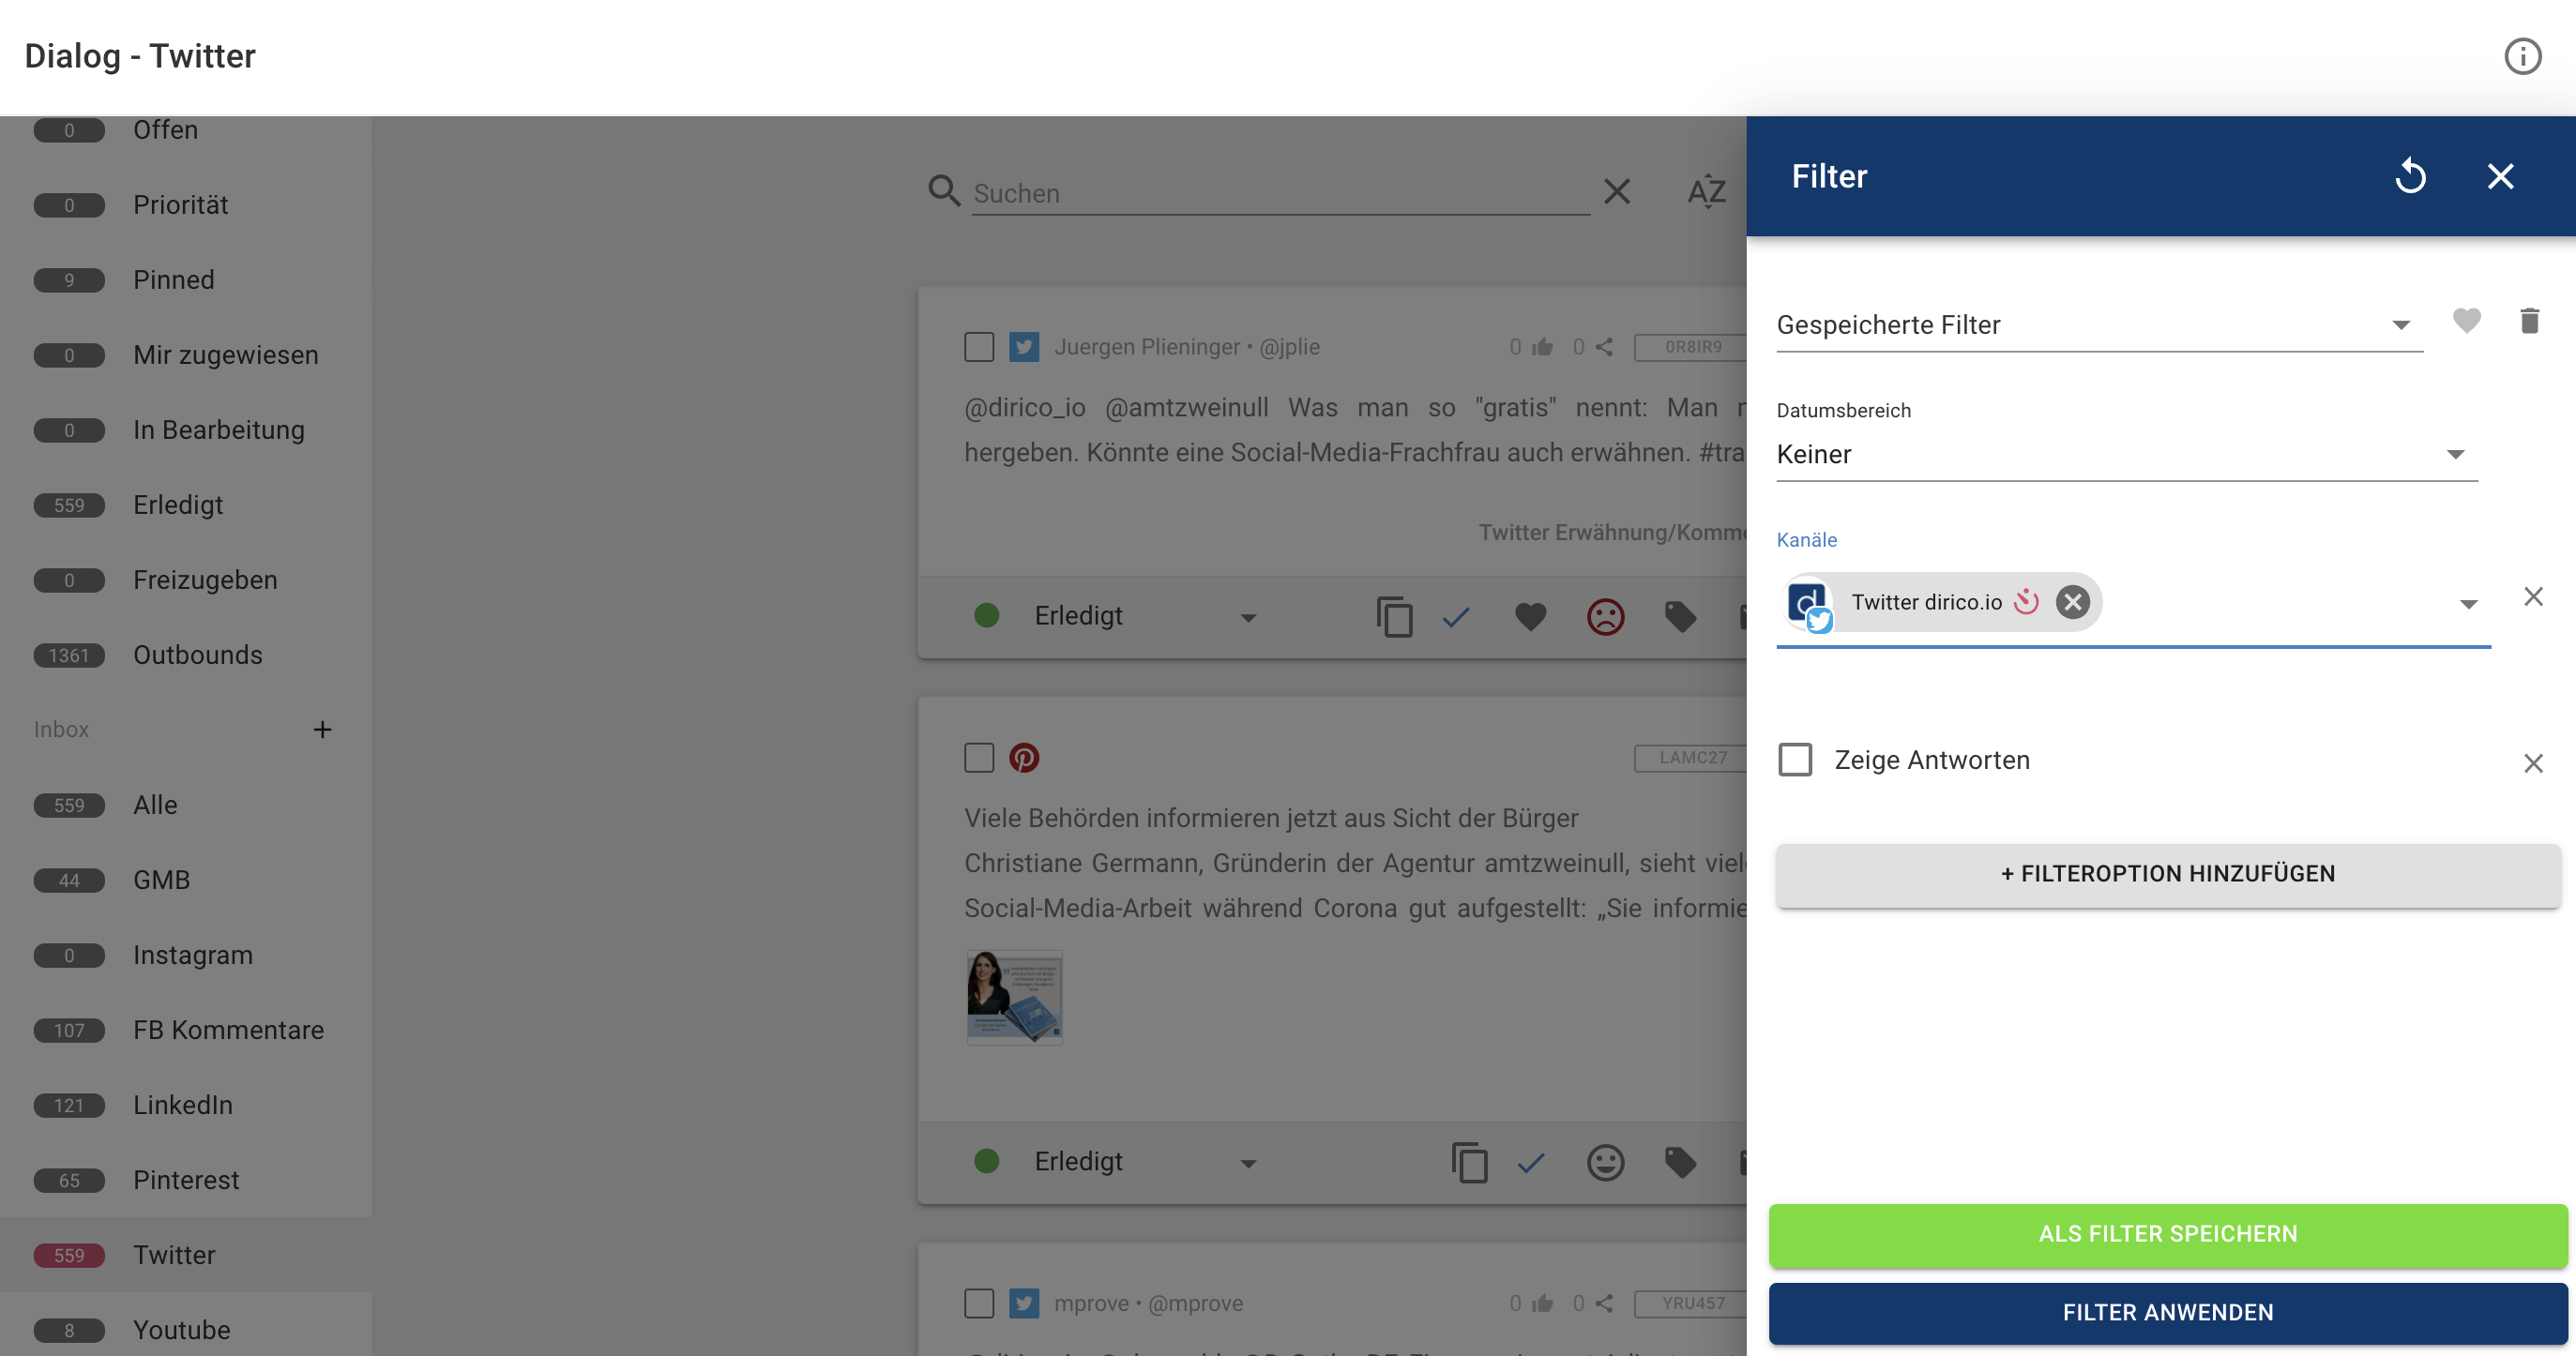2576x1356 pixels.
Task: Expand the Datumsbereich Keiner dropdown
Action: click(2456, 454)
